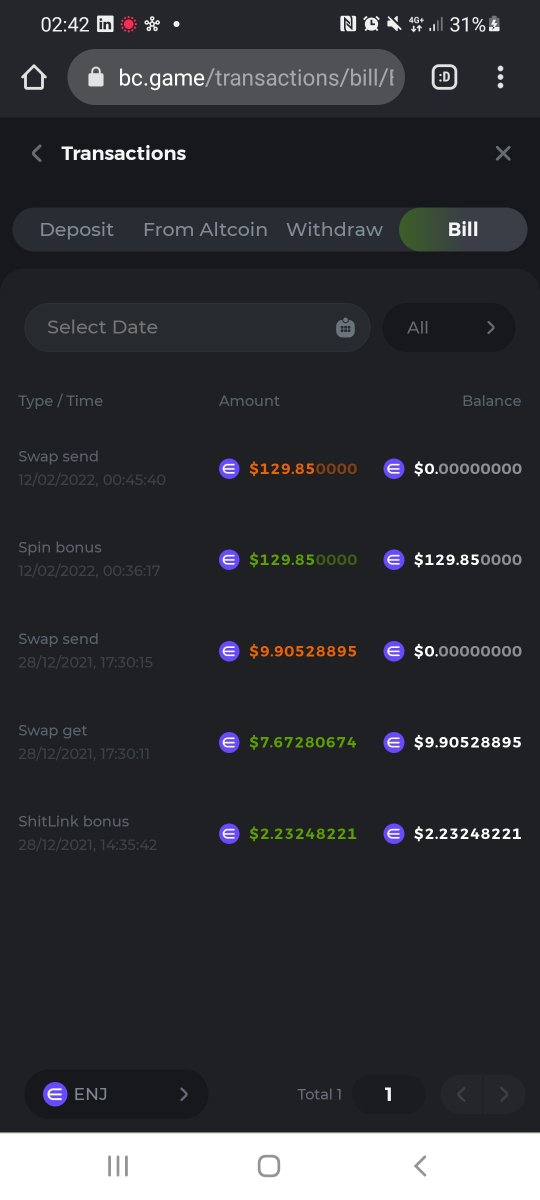Screen dimensions: 540x1200
Task: Go to the next page arrow
Action: [505, 1094]
